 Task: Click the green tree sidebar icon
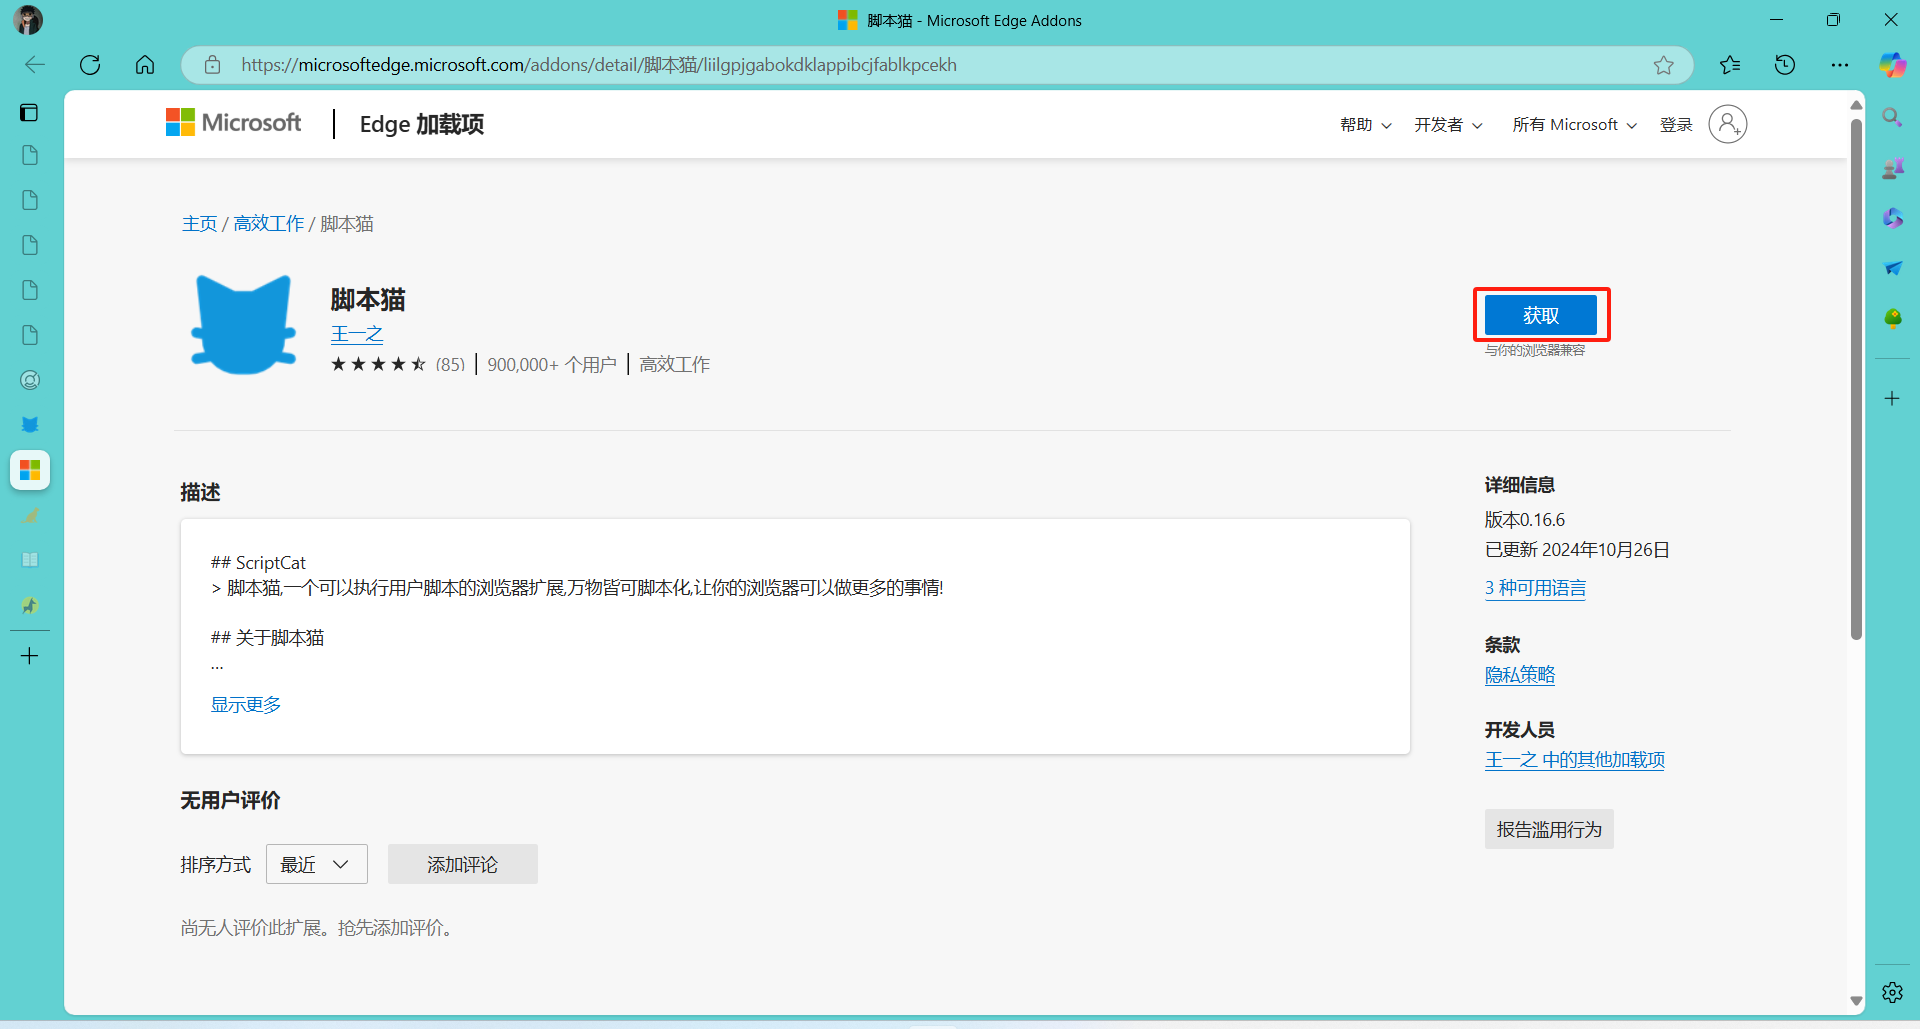[1892, 318]
